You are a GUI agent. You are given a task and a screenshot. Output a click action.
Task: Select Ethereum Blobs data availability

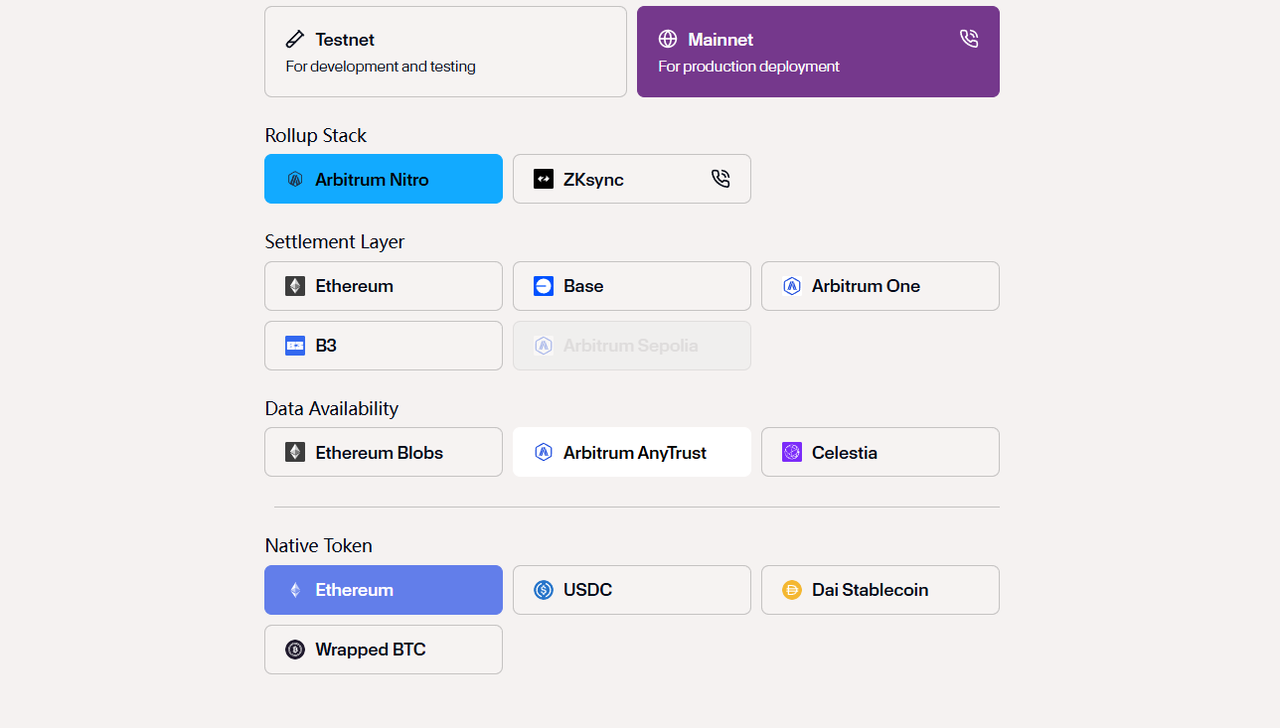click(383, 452)
